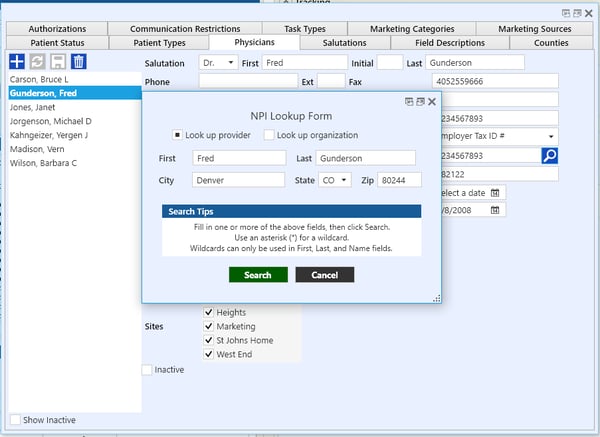
Task: Click the Cancel button
Action: (x=324, y=275)
